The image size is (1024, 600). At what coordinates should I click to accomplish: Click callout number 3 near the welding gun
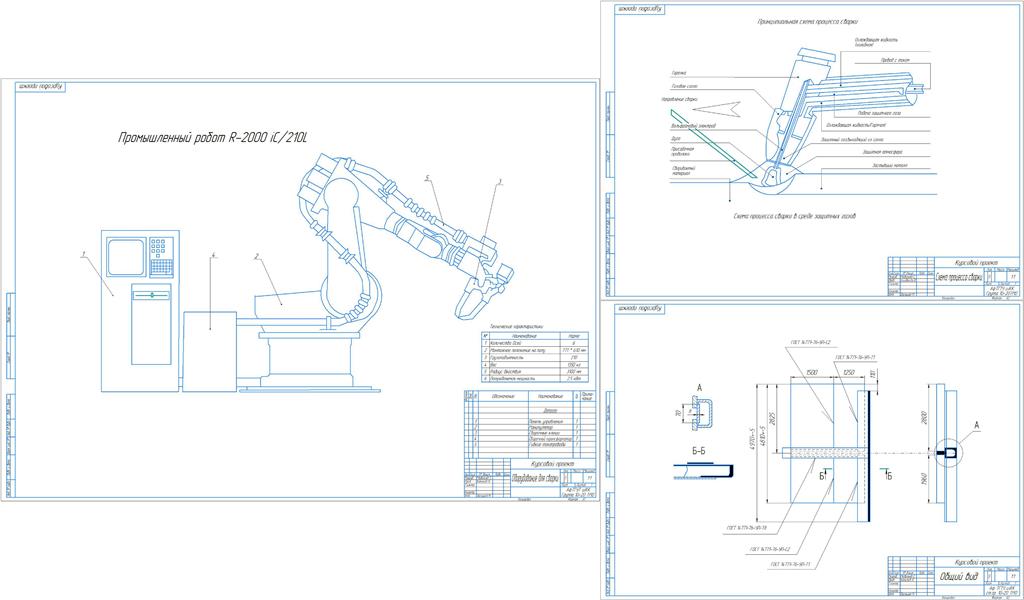point(500,182)
